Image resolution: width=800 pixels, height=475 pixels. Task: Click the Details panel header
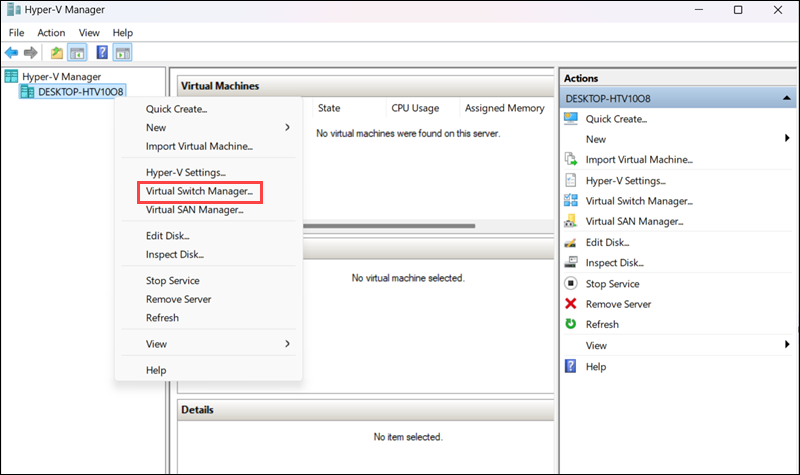(365, 410)
